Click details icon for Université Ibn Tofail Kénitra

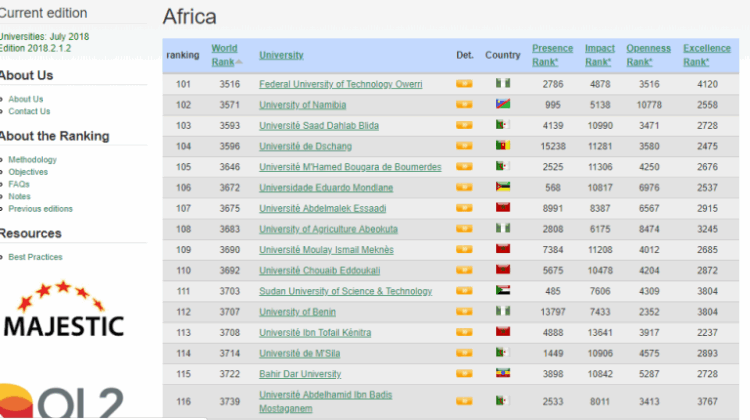464,332
